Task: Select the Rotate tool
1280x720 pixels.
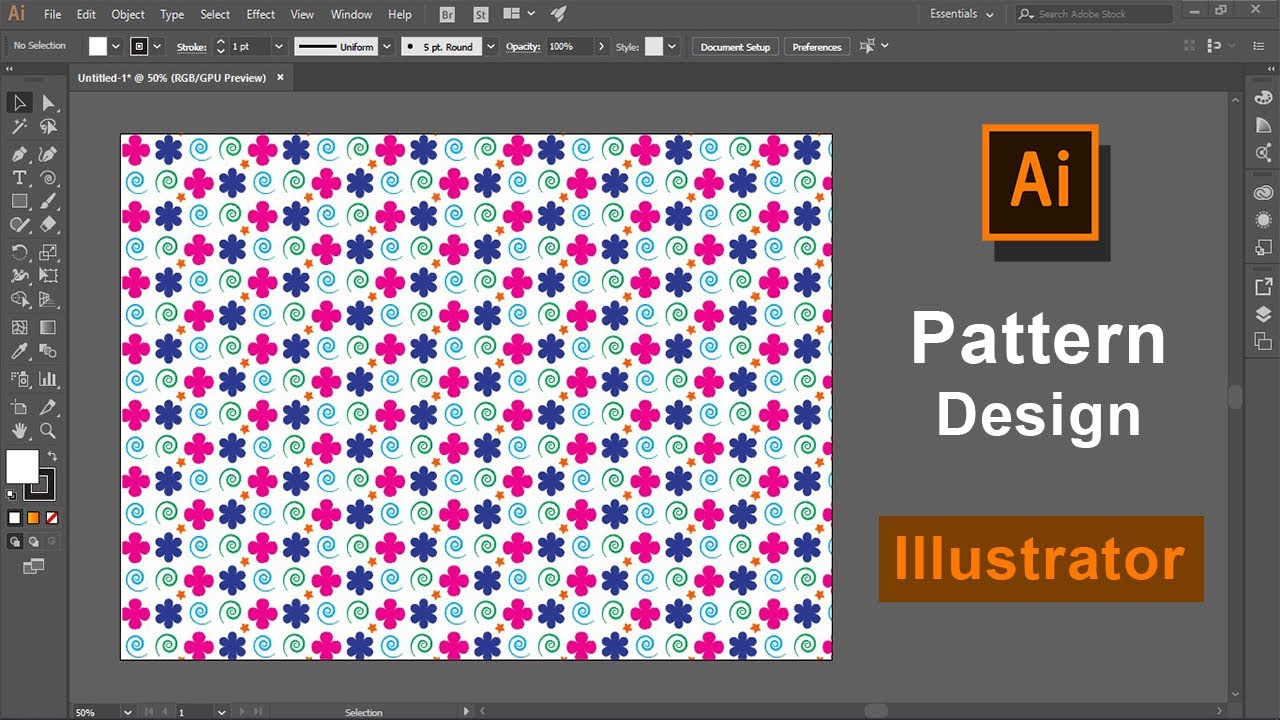Action: tap(19, 252)
